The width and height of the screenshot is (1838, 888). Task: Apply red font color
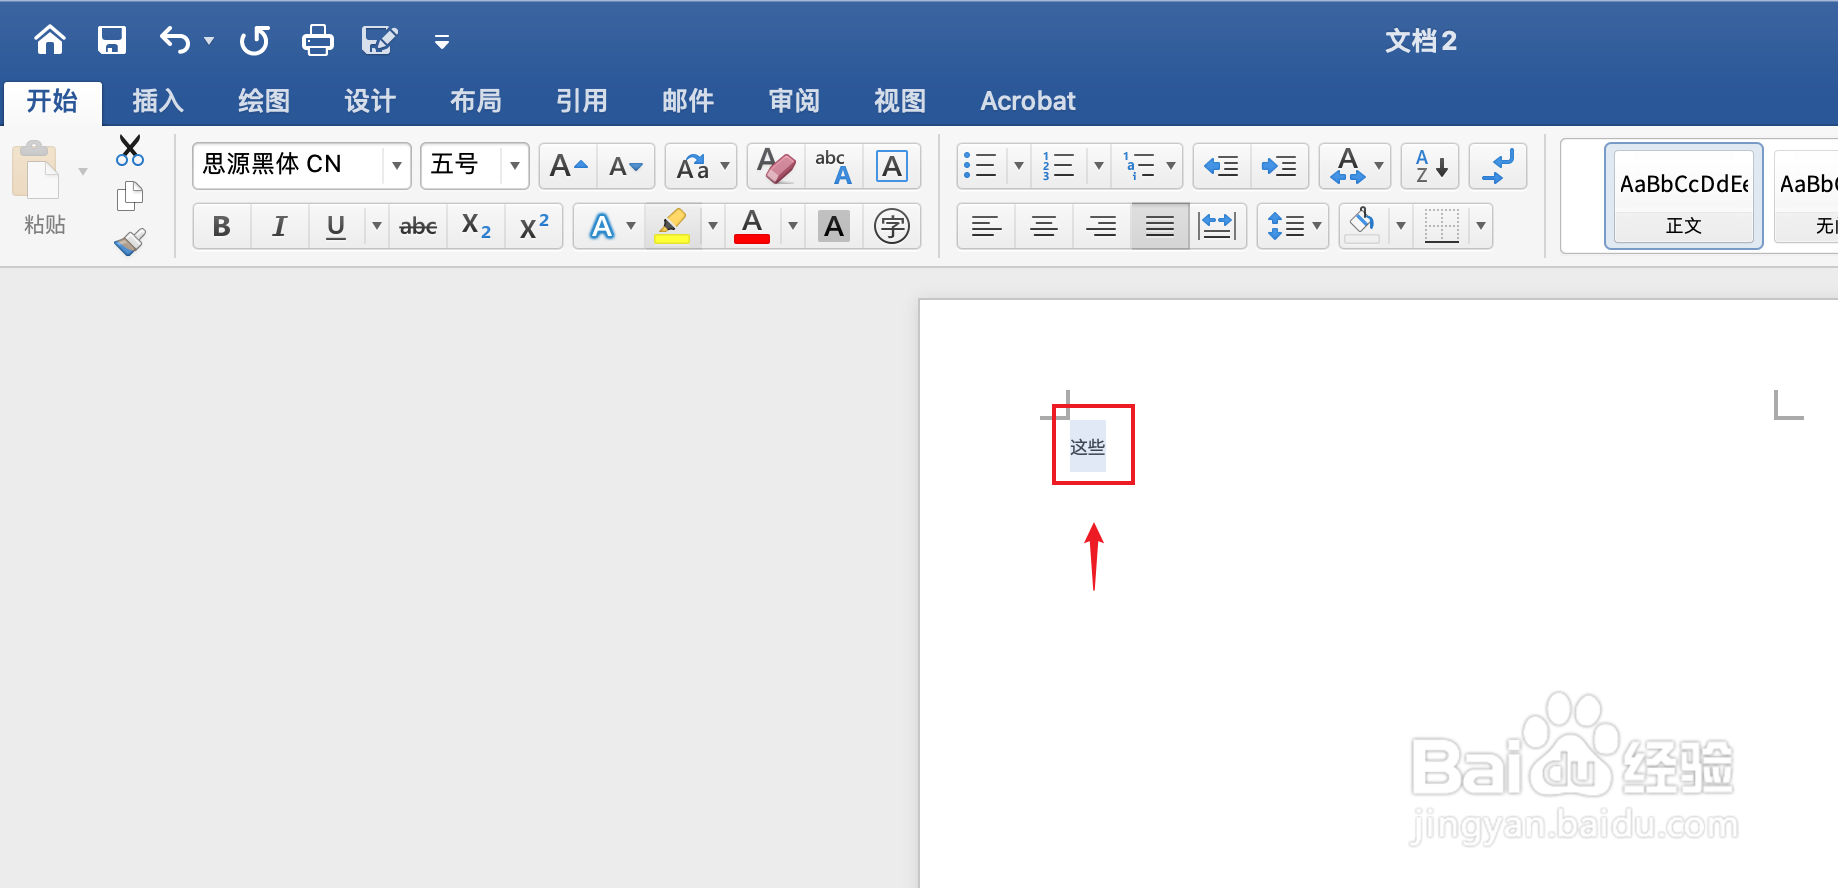[752, 226]
